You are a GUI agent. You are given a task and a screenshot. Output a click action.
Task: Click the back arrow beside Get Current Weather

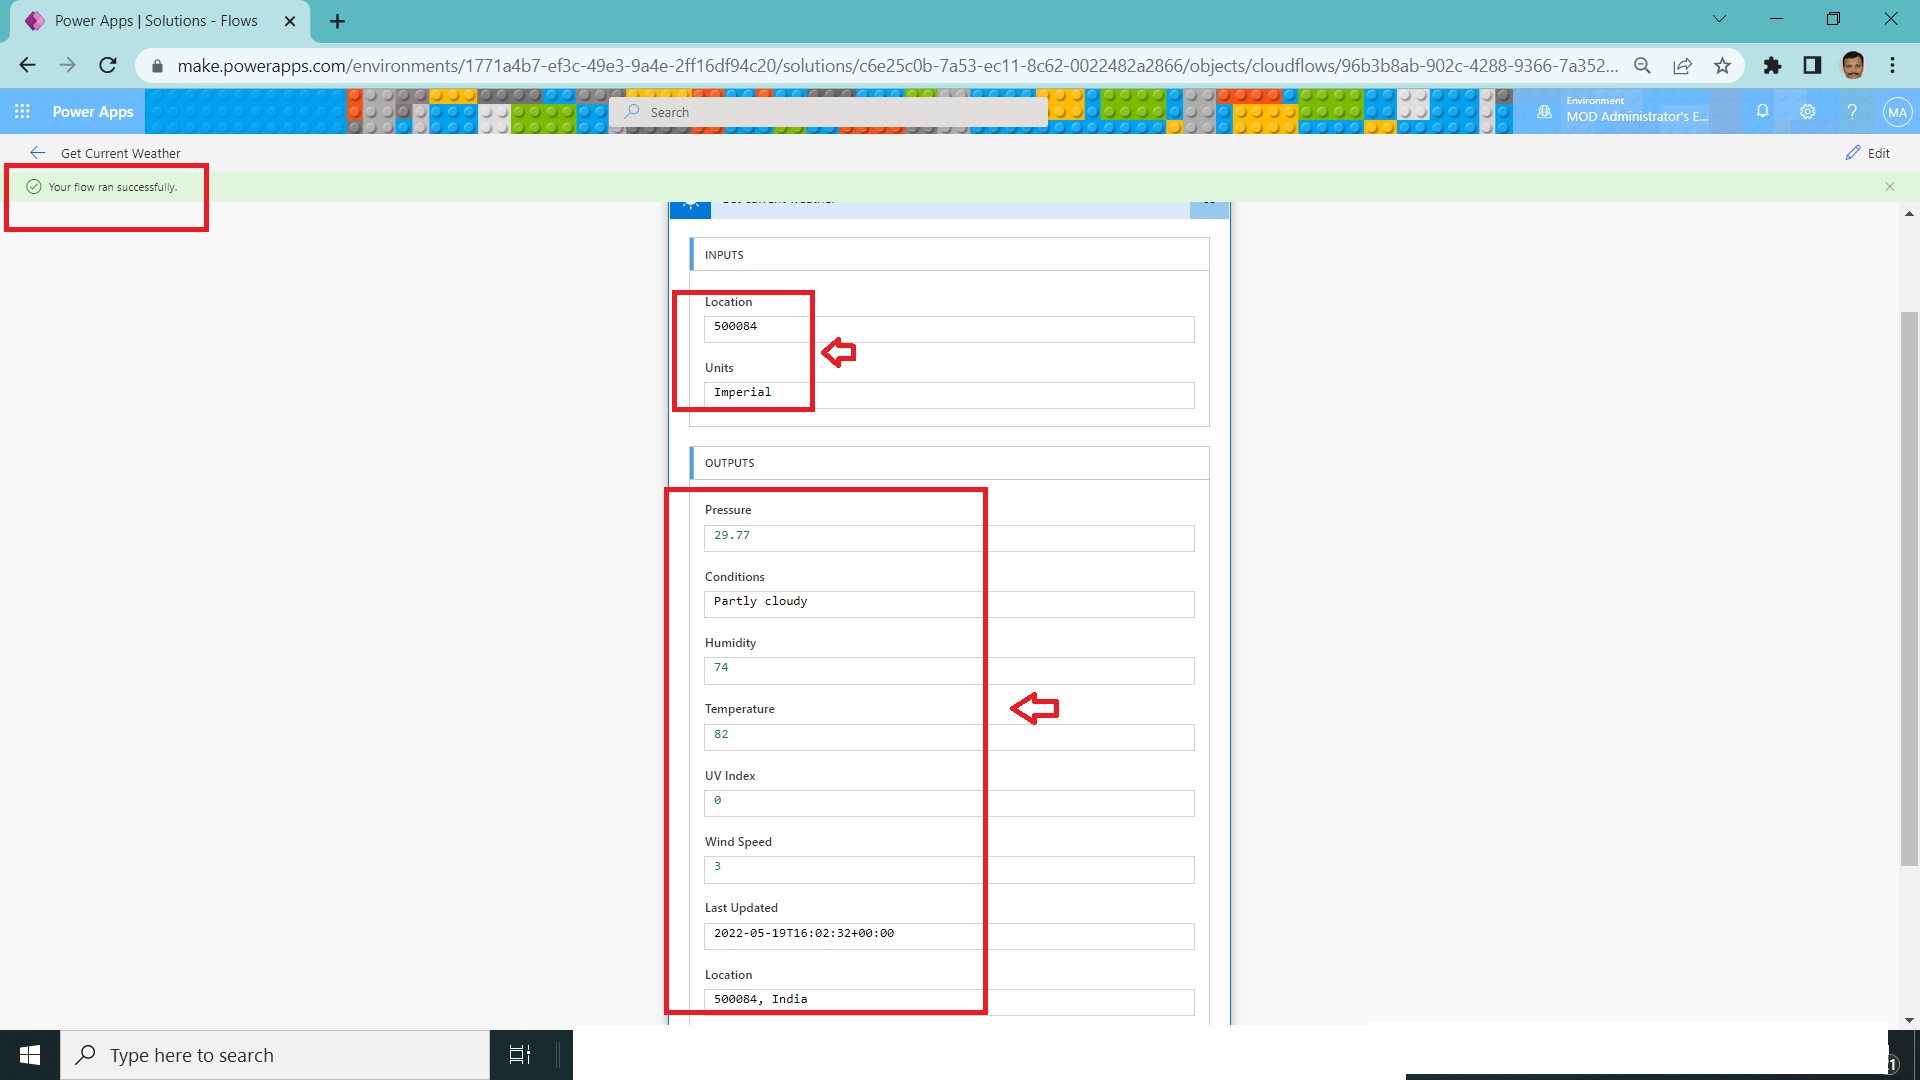(37, 152)
